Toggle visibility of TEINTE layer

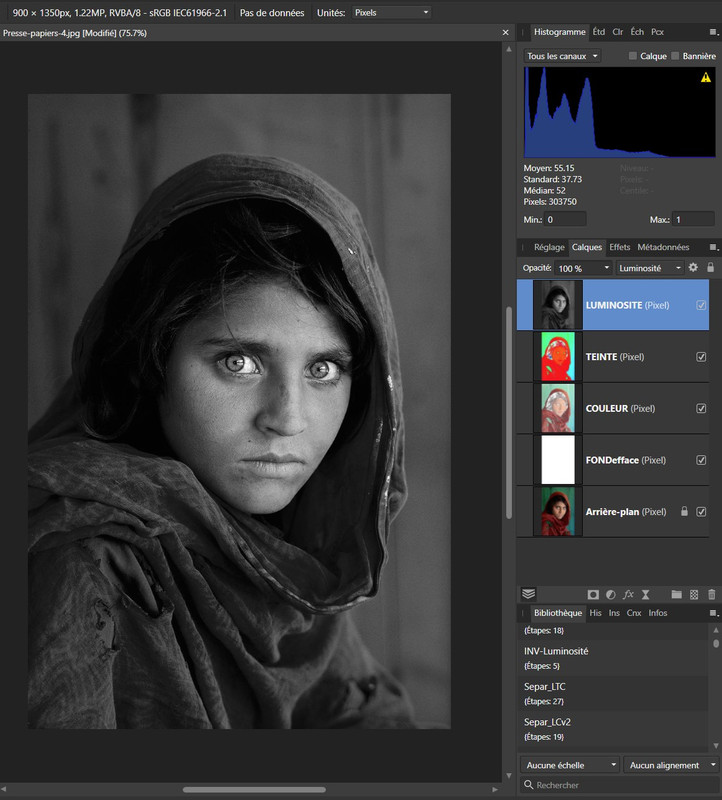click(701, 357)
